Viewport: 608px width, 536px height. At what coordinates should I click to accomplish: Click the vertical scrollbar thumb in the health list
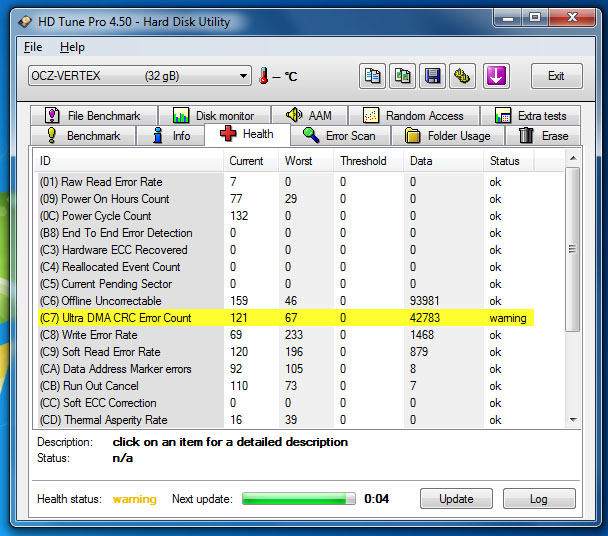click(x=573, y=249)
